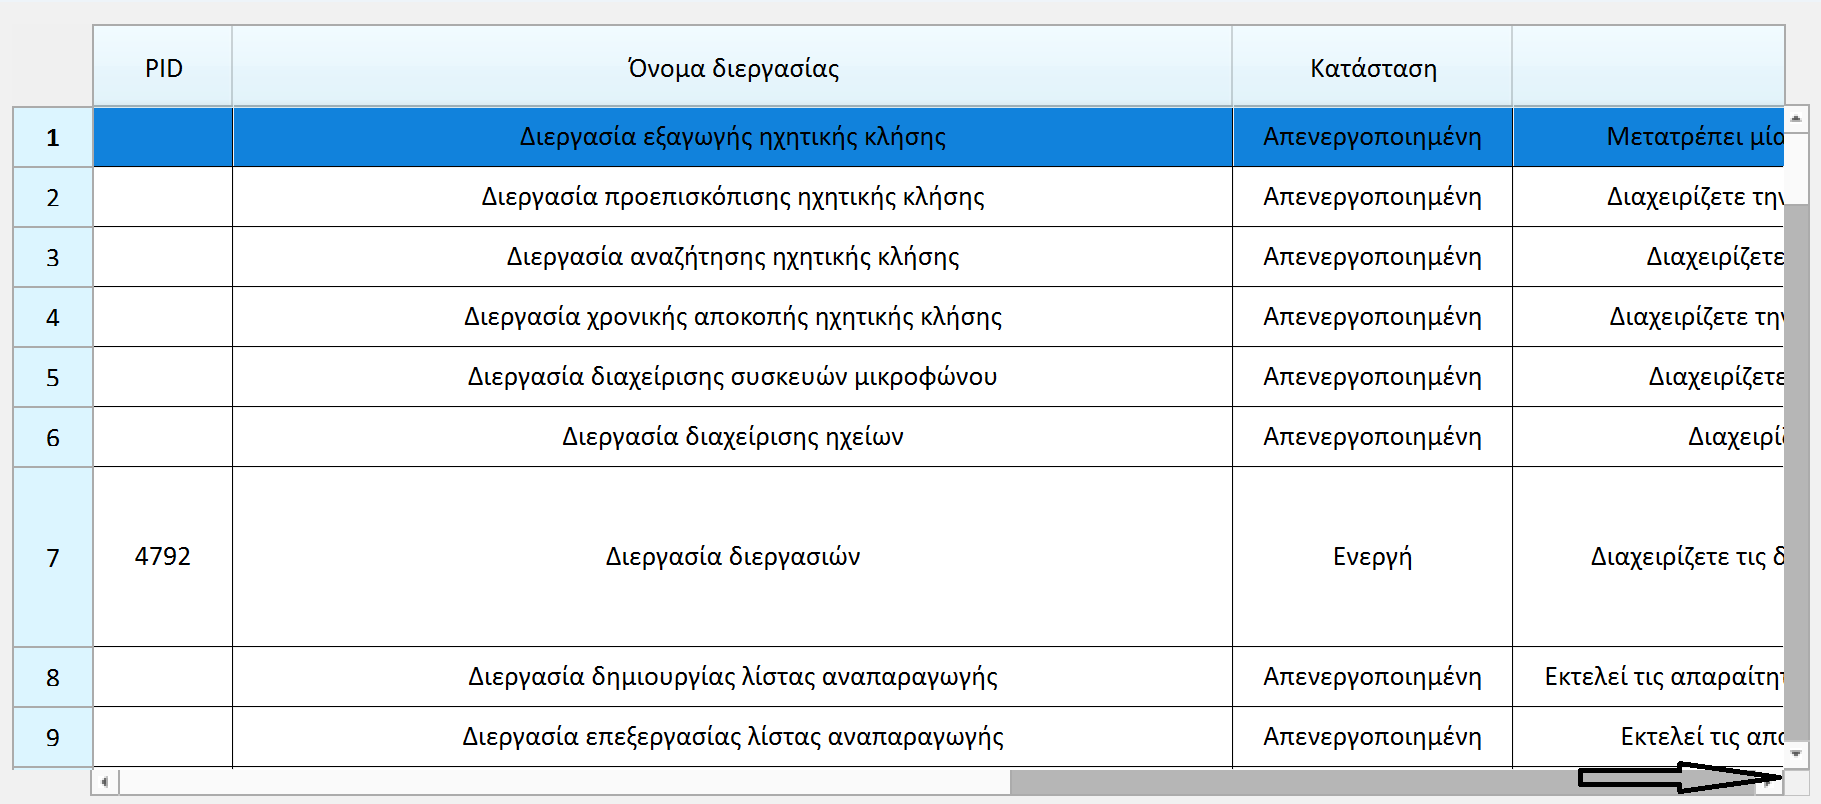Click the Διαχειρίζετε τις description cell
Viewport: 1821px width, 804px height.
1648,557
